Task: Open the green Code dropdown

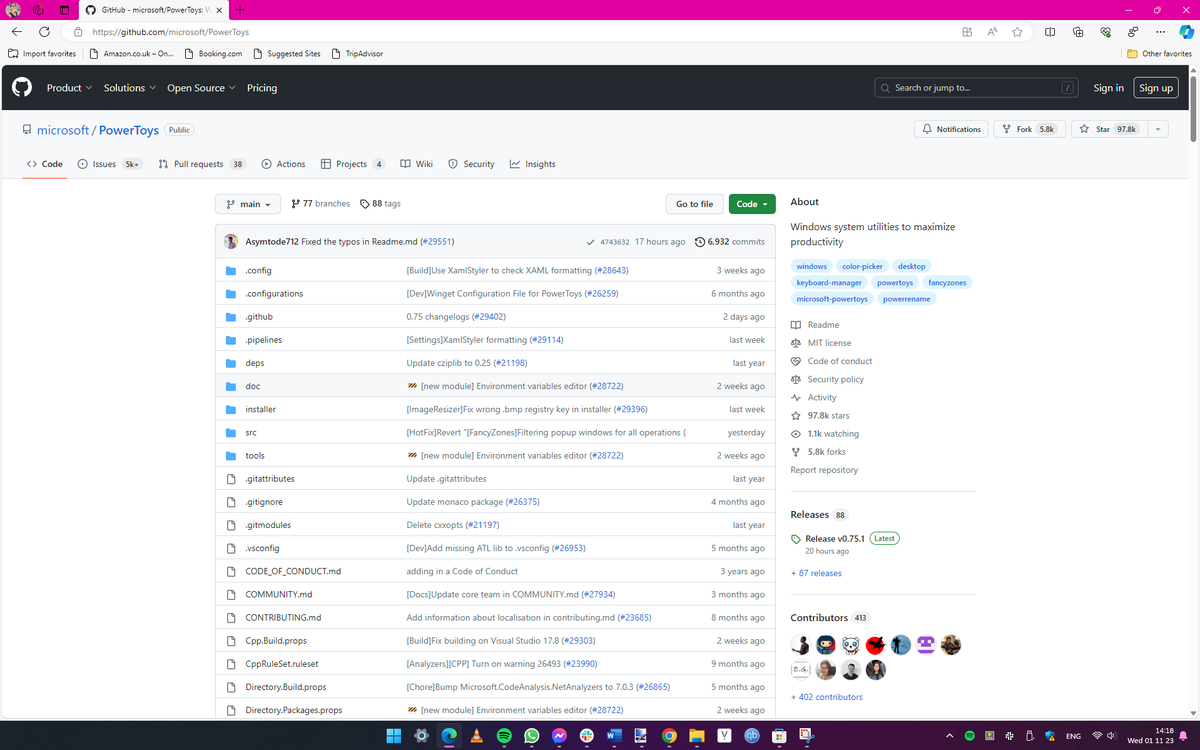Action: coord(751,203)
